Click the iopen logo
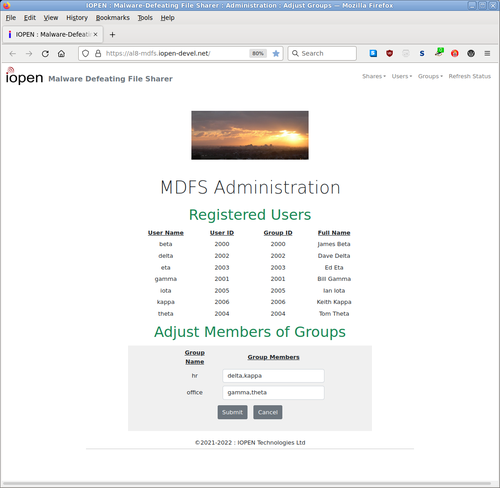Viewport: 500px width, 488px height. tap(24, 75)
